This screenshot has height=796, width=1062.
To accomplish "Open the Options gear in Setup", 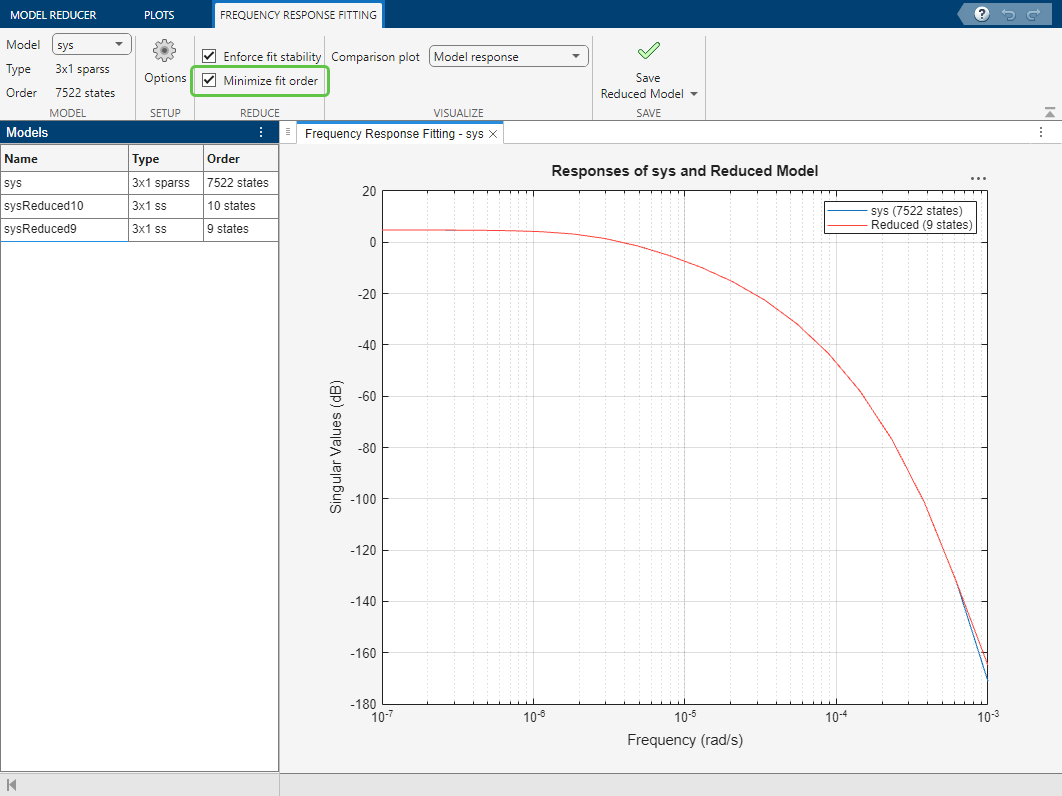I will (x=165, y=51).
